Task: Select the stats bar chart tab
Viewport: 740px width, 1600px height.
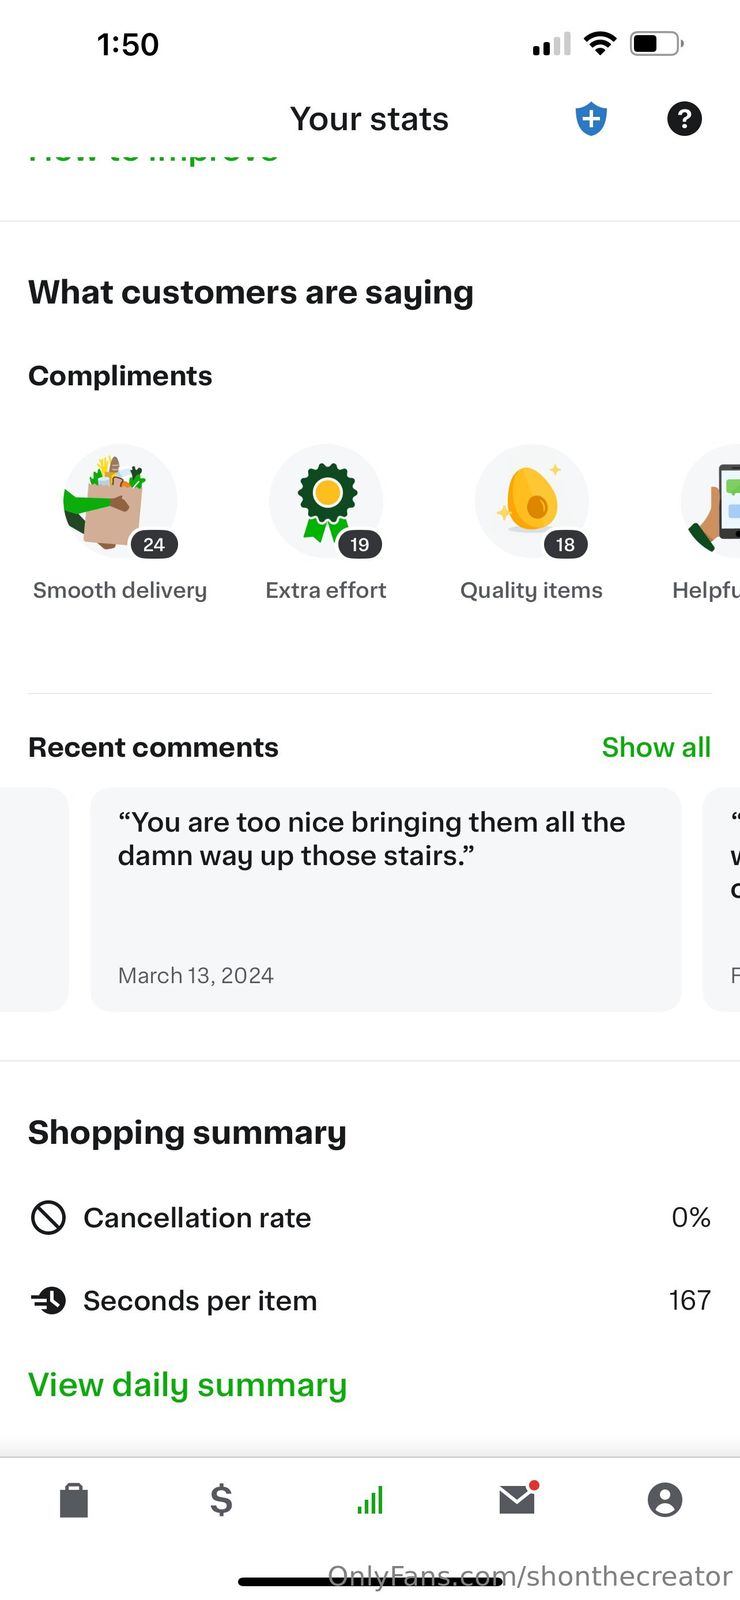Action: click(x=370, y=1500)
